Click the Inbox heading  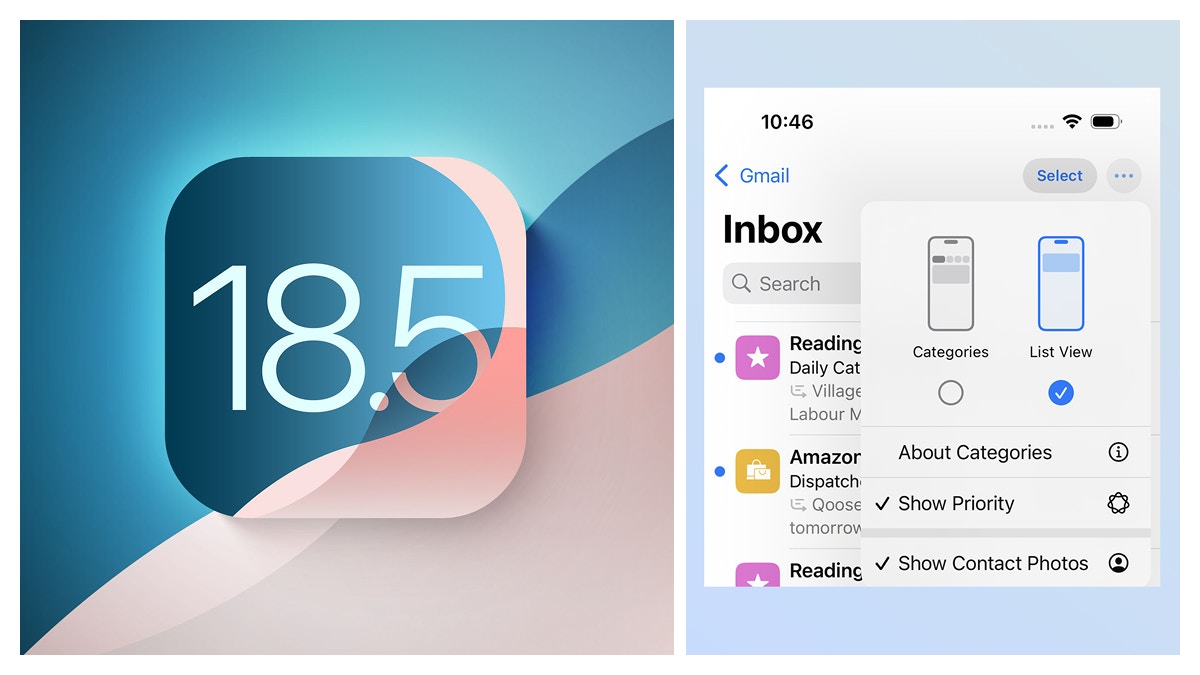coord(772,230)
